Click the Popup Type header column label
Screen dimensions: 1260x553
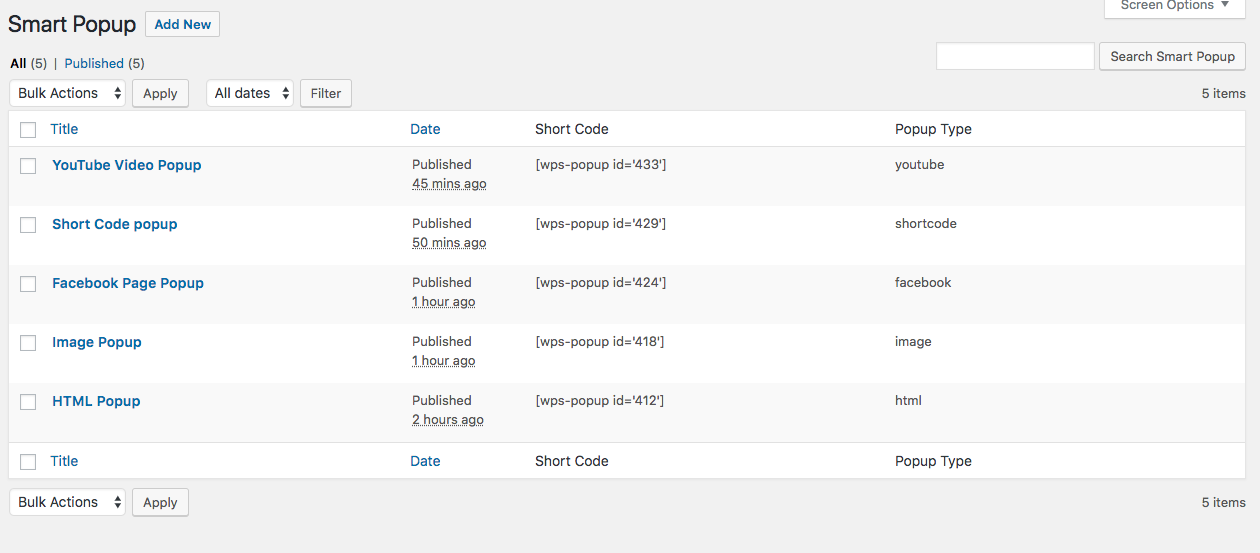click(x=933, y=129)
